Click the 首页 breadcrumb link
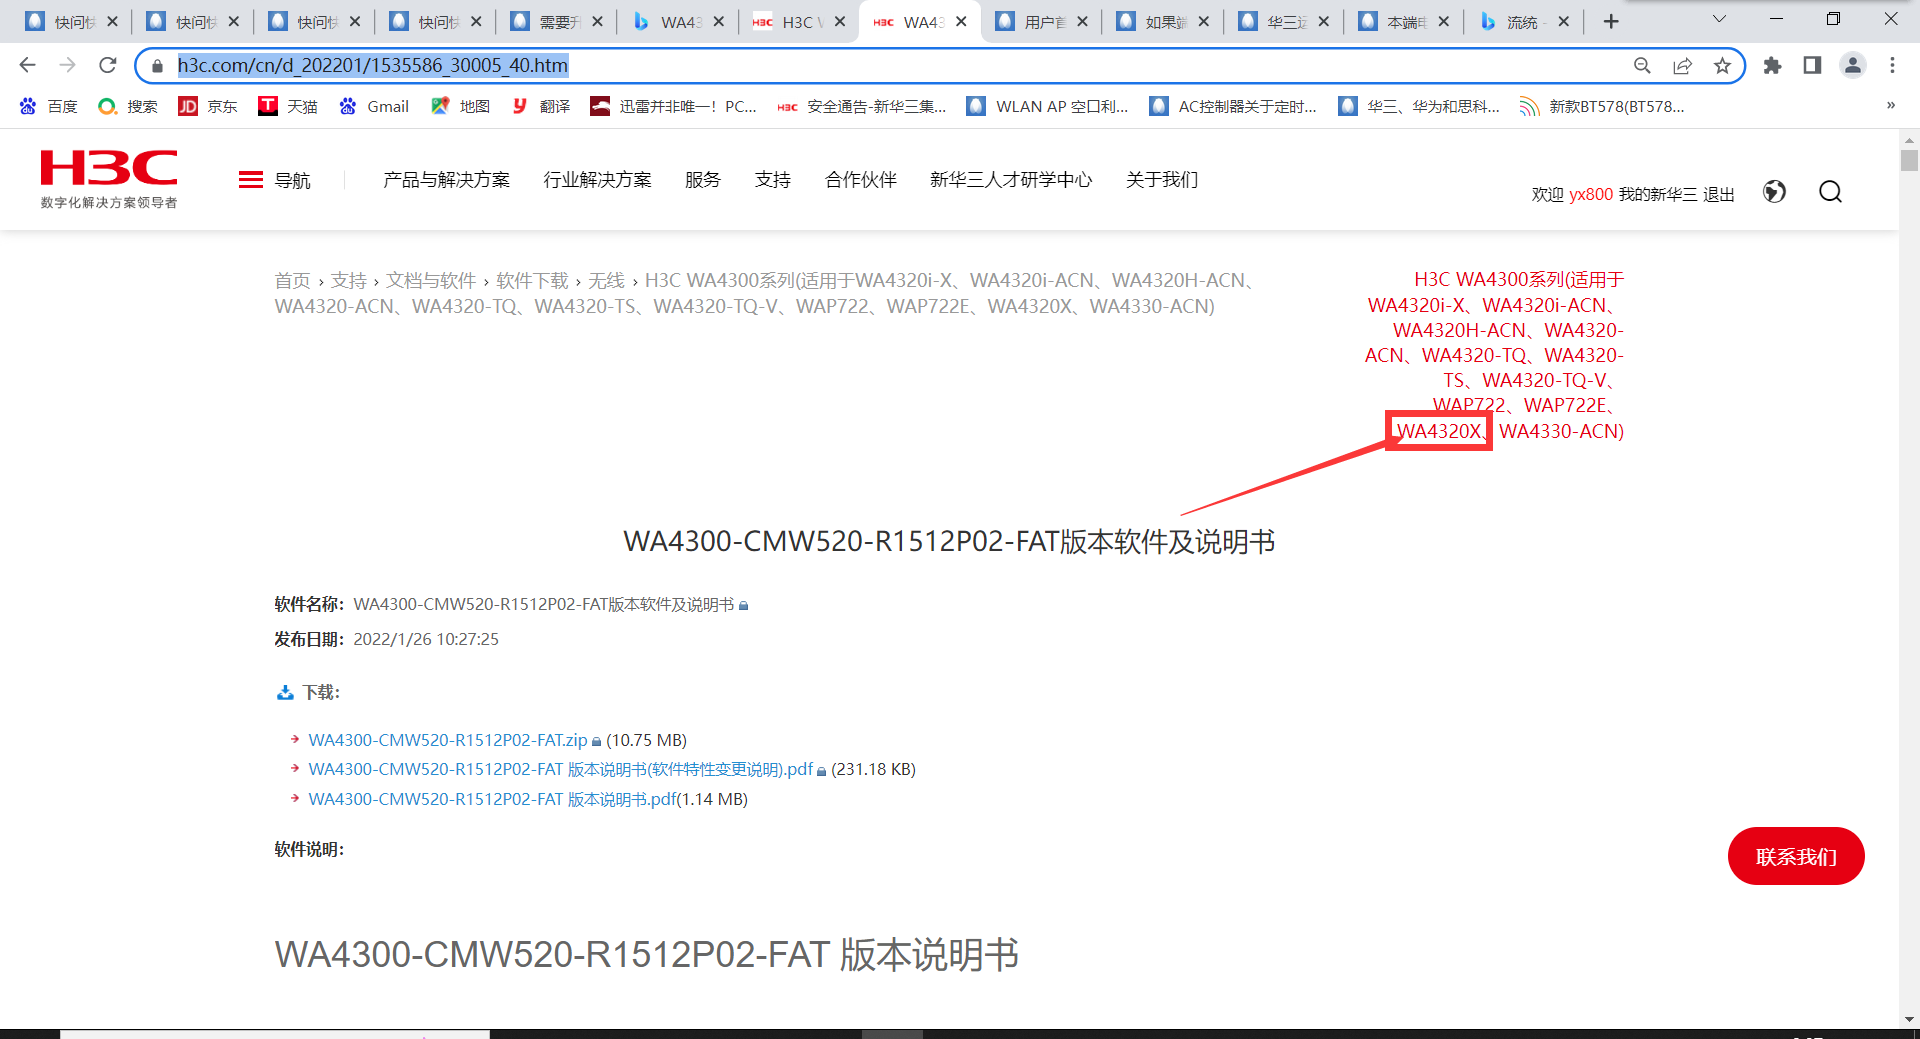The height and width of the screenshot is (1039, 1920). pyautogui.click(x=292, y=281)
